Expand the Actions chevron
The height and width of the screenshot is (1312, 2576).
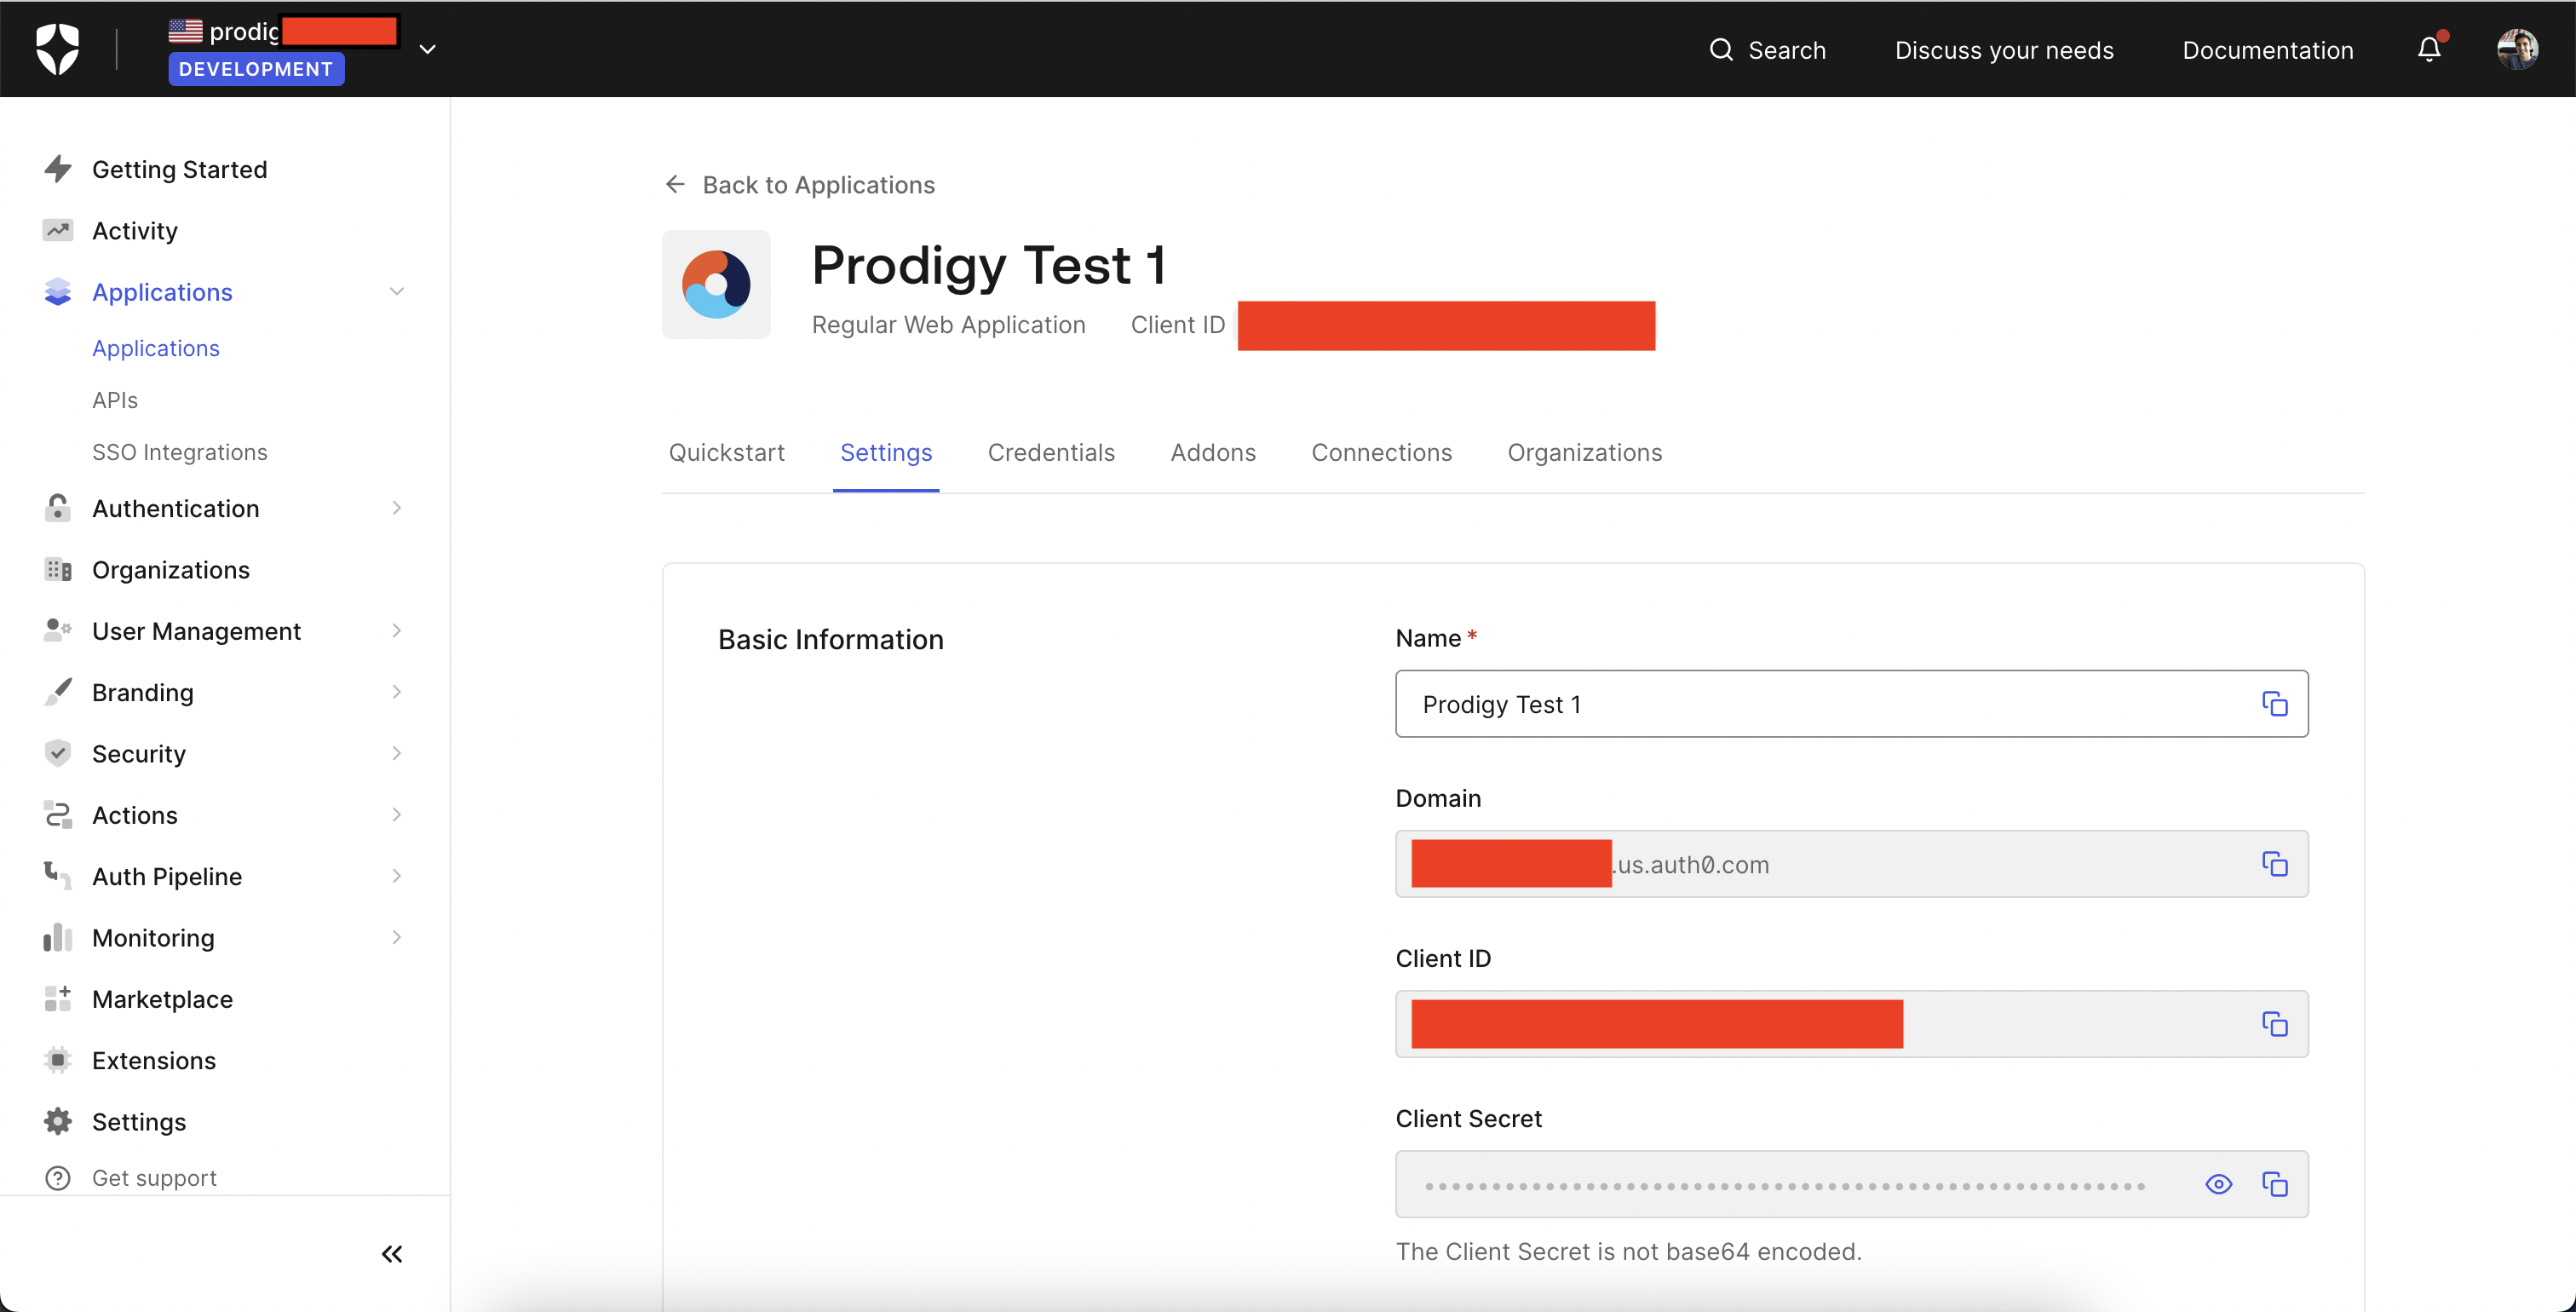[x=396, y=815]
